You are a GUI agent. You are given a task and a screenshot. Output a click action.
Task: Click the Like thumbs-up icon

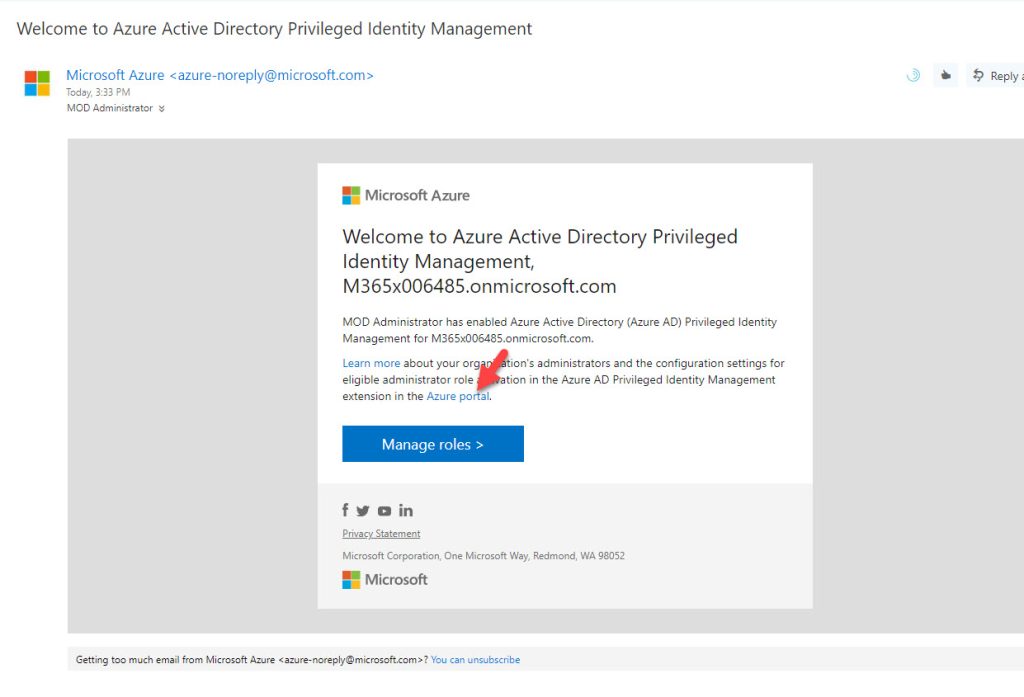click(945, 74)
